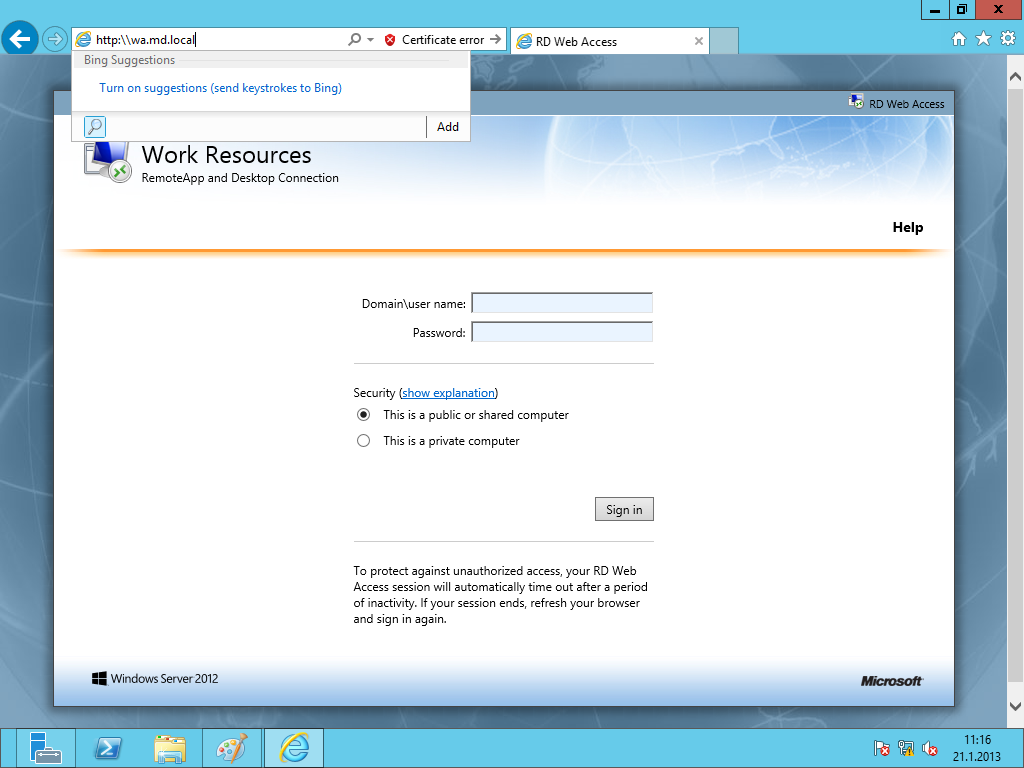
Task: Click Turn on suggestions Bing link
Action: (x=220, y=88)
